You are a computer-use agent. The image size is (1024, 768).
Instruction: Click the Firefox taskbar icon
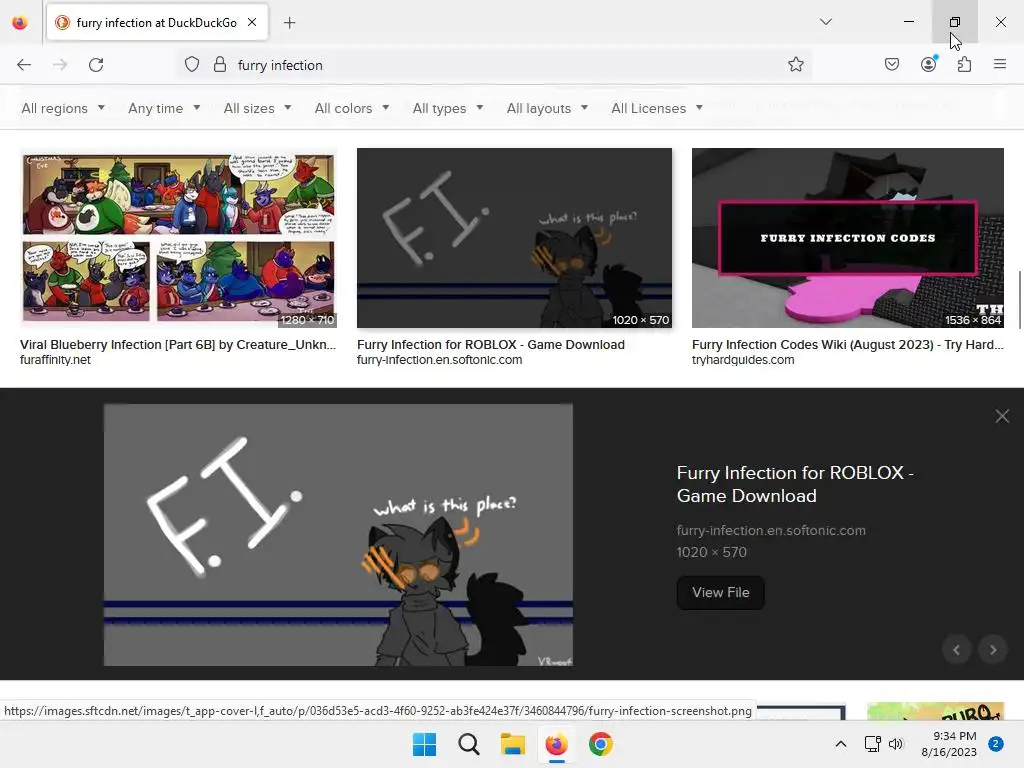[x=556, y=744]
